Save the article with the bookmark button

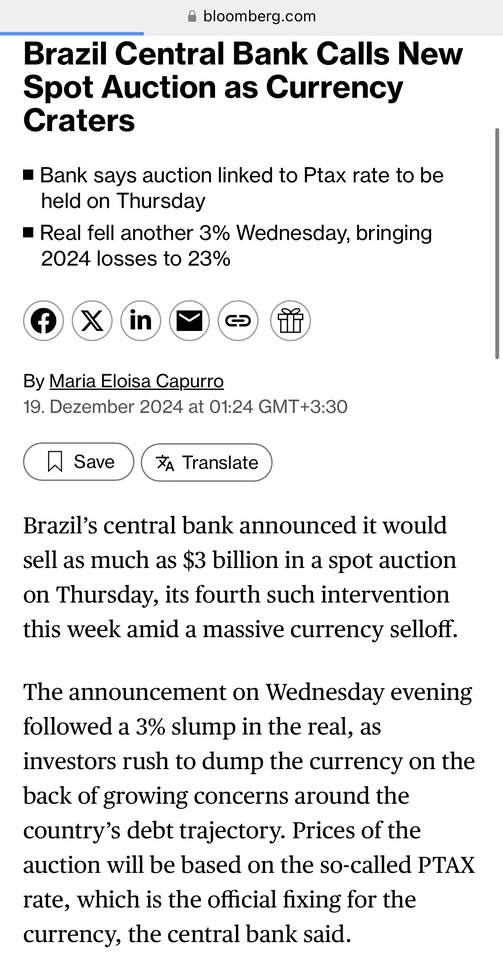(78, 462)
